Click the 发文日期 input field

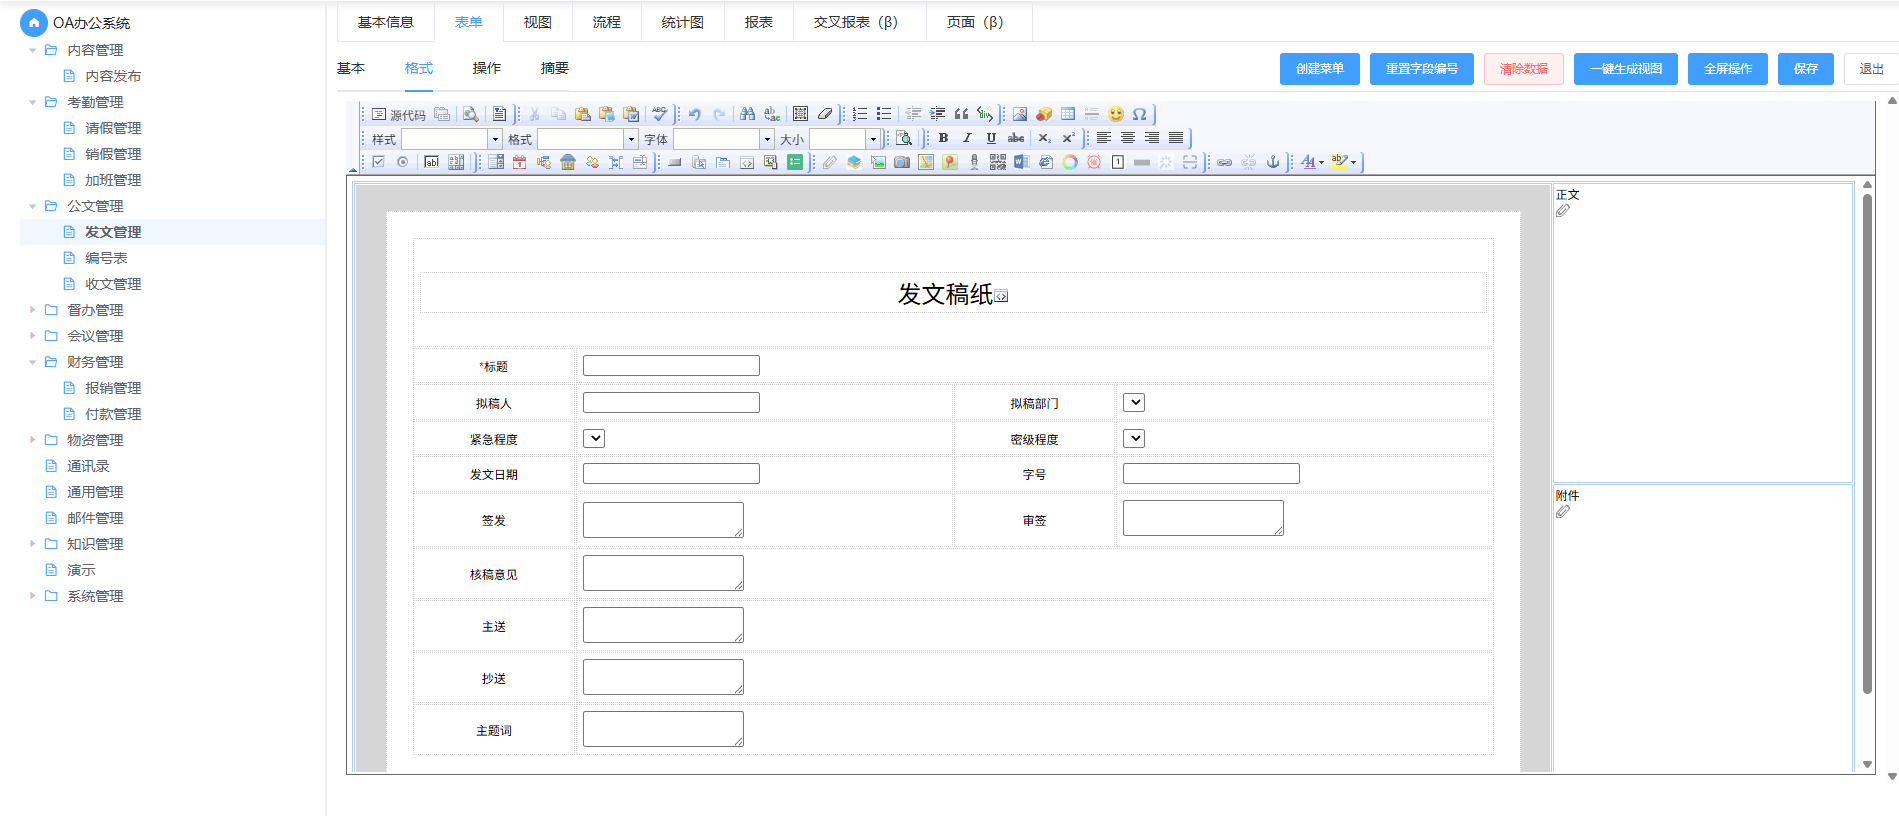point(671,474)
